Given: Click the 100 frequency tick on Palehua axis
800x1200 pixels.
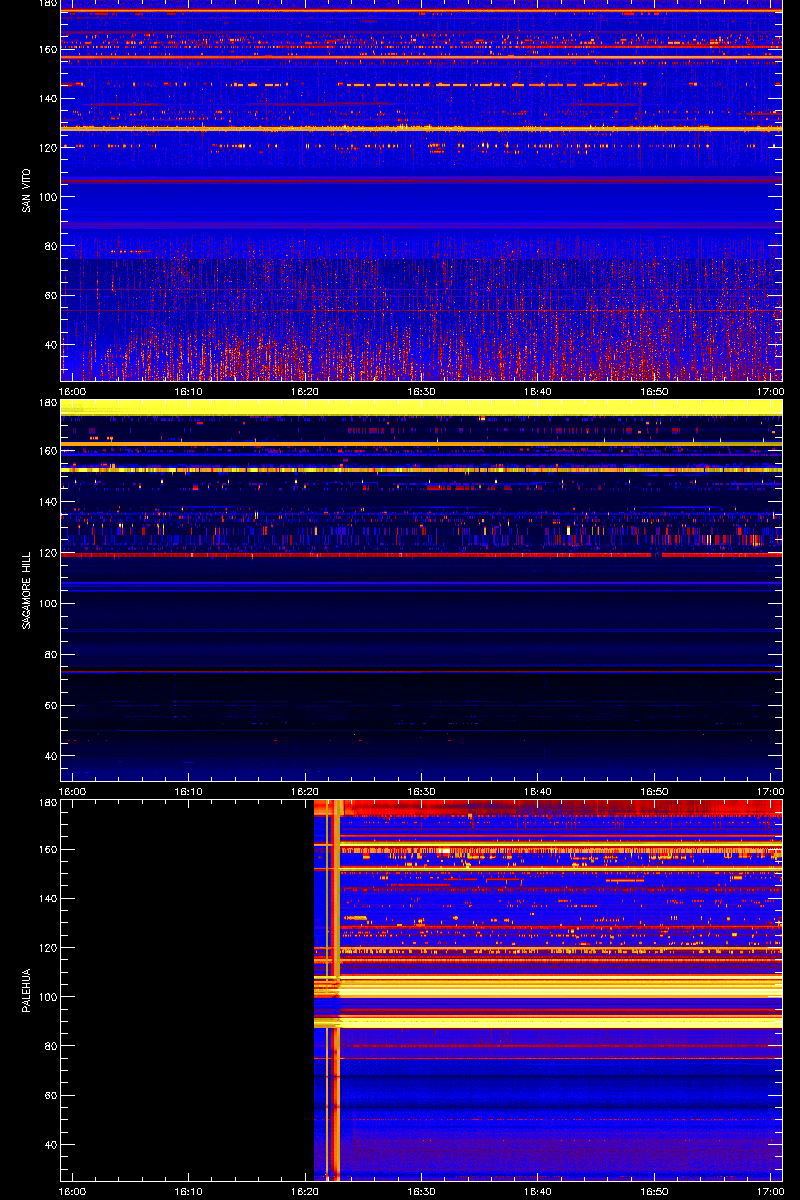Looking at the screenshot, I should [x=47, y=997].
